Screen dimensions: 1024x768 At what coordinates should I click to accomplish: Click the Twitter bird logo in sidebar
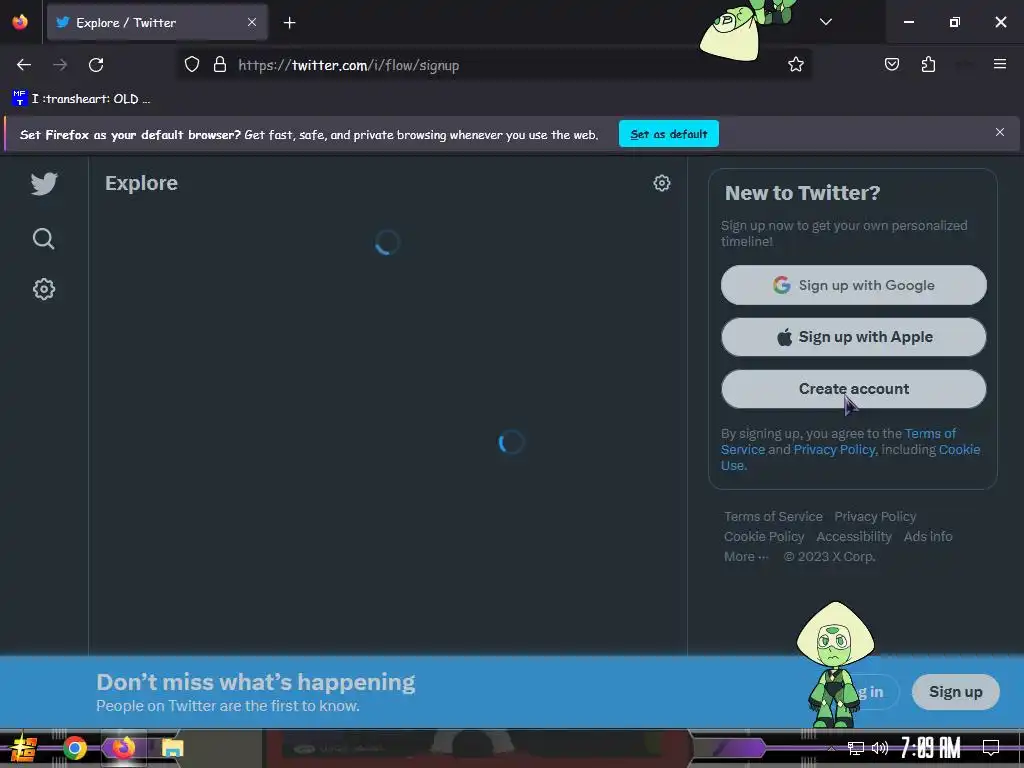tap(44, 184)
